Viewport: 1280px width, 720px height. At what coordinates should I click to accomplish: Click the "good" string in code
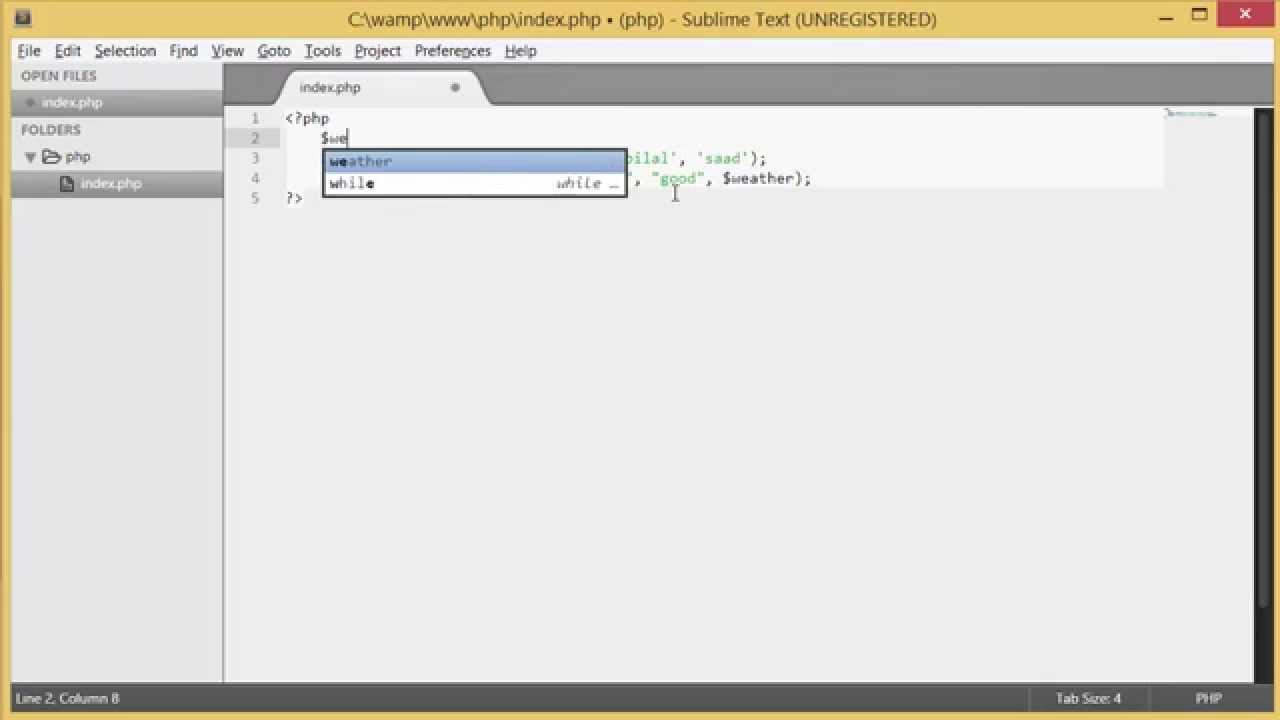click(x=677, y=178)
